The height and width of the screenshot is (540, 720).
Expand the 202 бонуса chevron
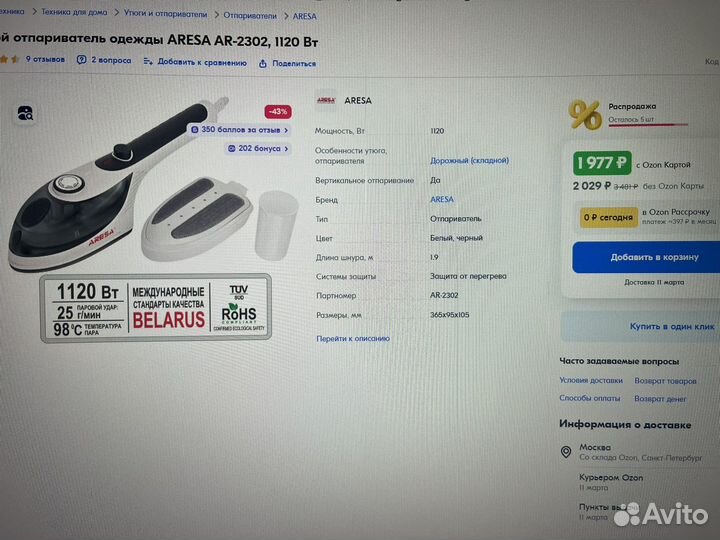coord(286,149)
